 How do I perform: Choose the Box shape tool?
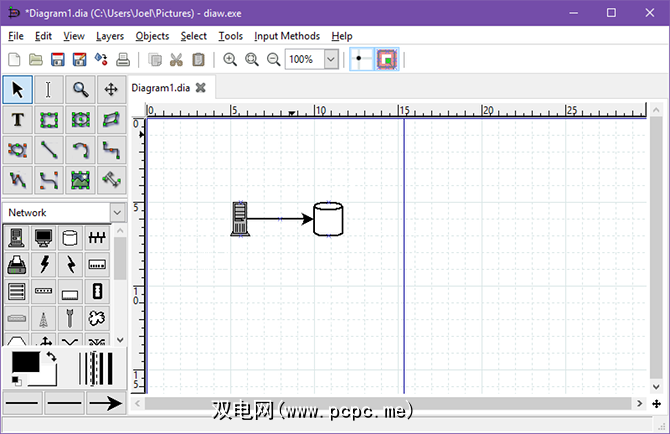click(49, 120)
